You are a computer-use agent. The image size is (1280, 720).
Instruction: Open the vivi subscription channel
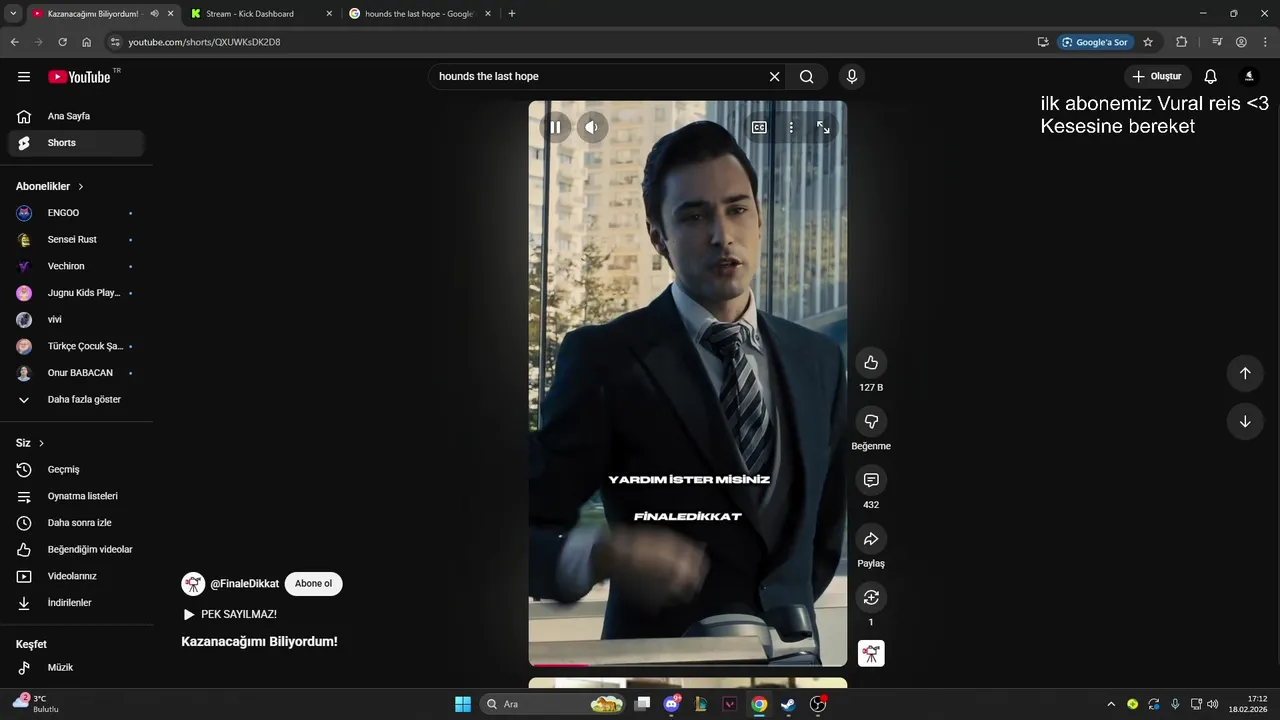pos(76,320)
